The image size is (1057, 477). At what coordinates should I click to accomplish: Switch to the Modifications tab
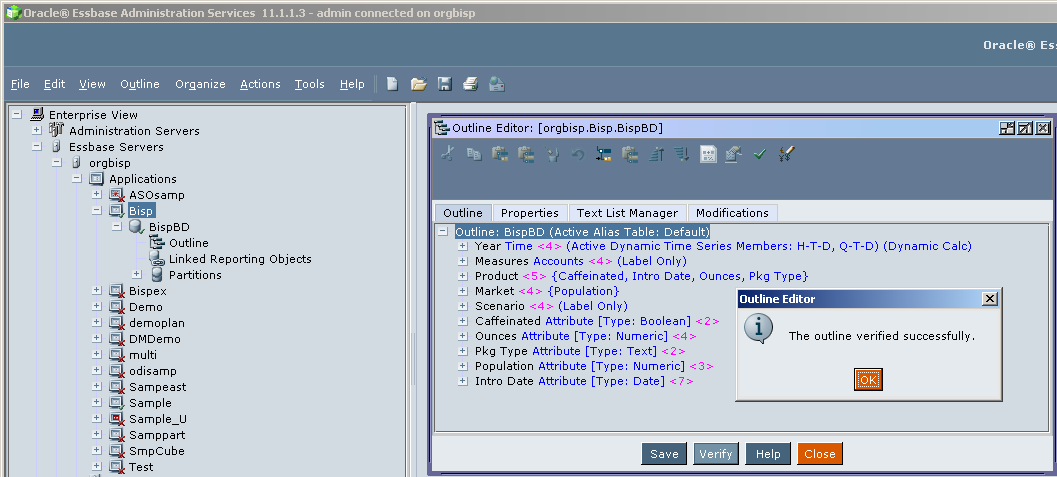[732, 213]
